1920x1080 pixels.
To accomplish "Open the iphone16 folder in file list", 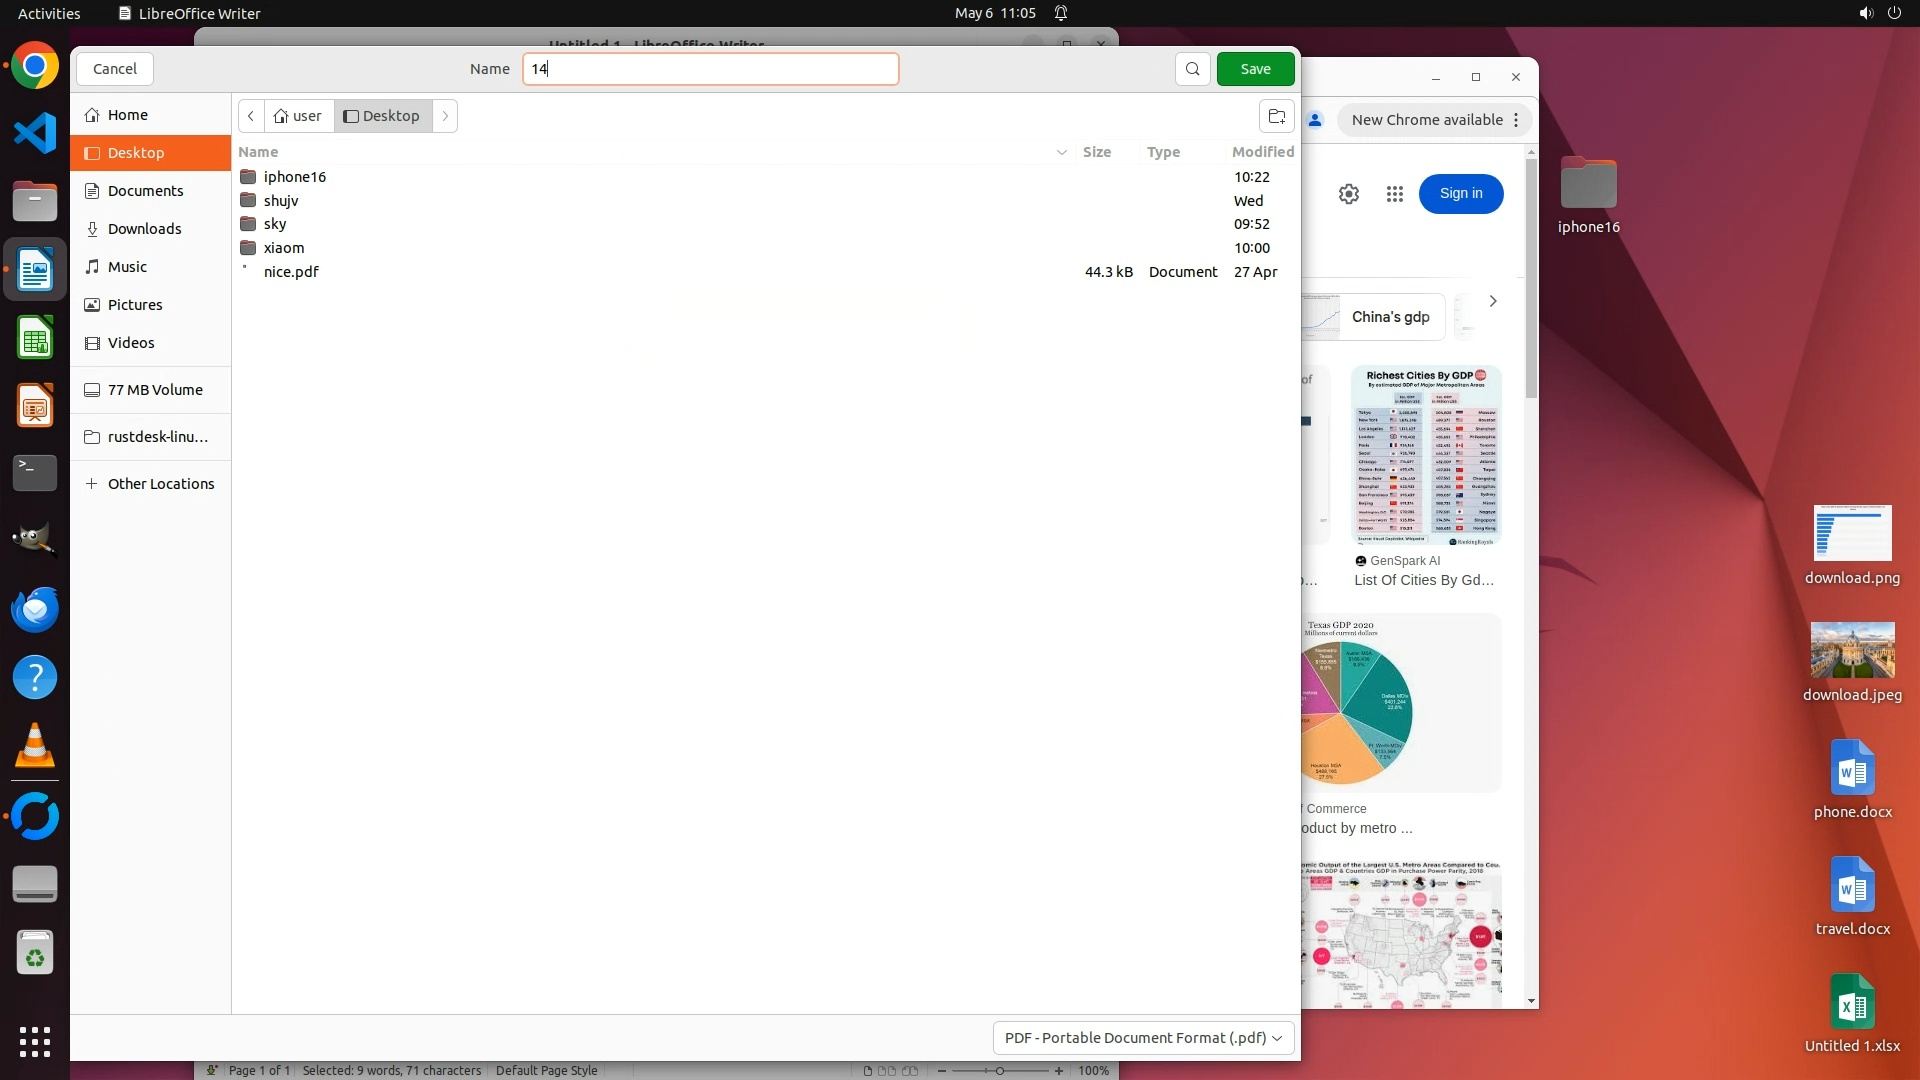I will point(294,177).
